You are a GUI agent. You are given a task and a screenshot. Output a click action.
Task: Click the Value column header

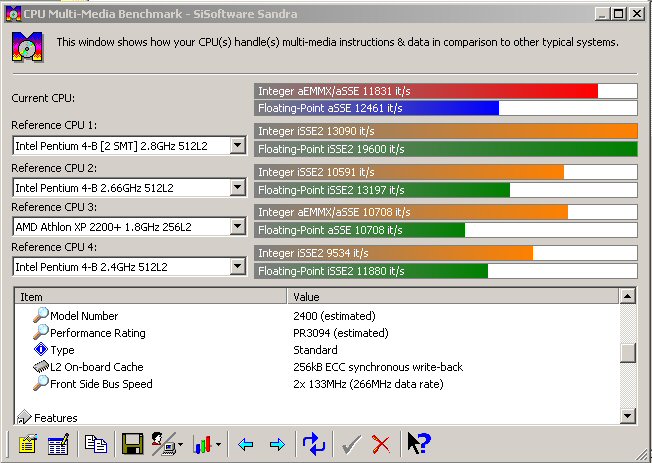pyautogui.click(x=453, y=297)
